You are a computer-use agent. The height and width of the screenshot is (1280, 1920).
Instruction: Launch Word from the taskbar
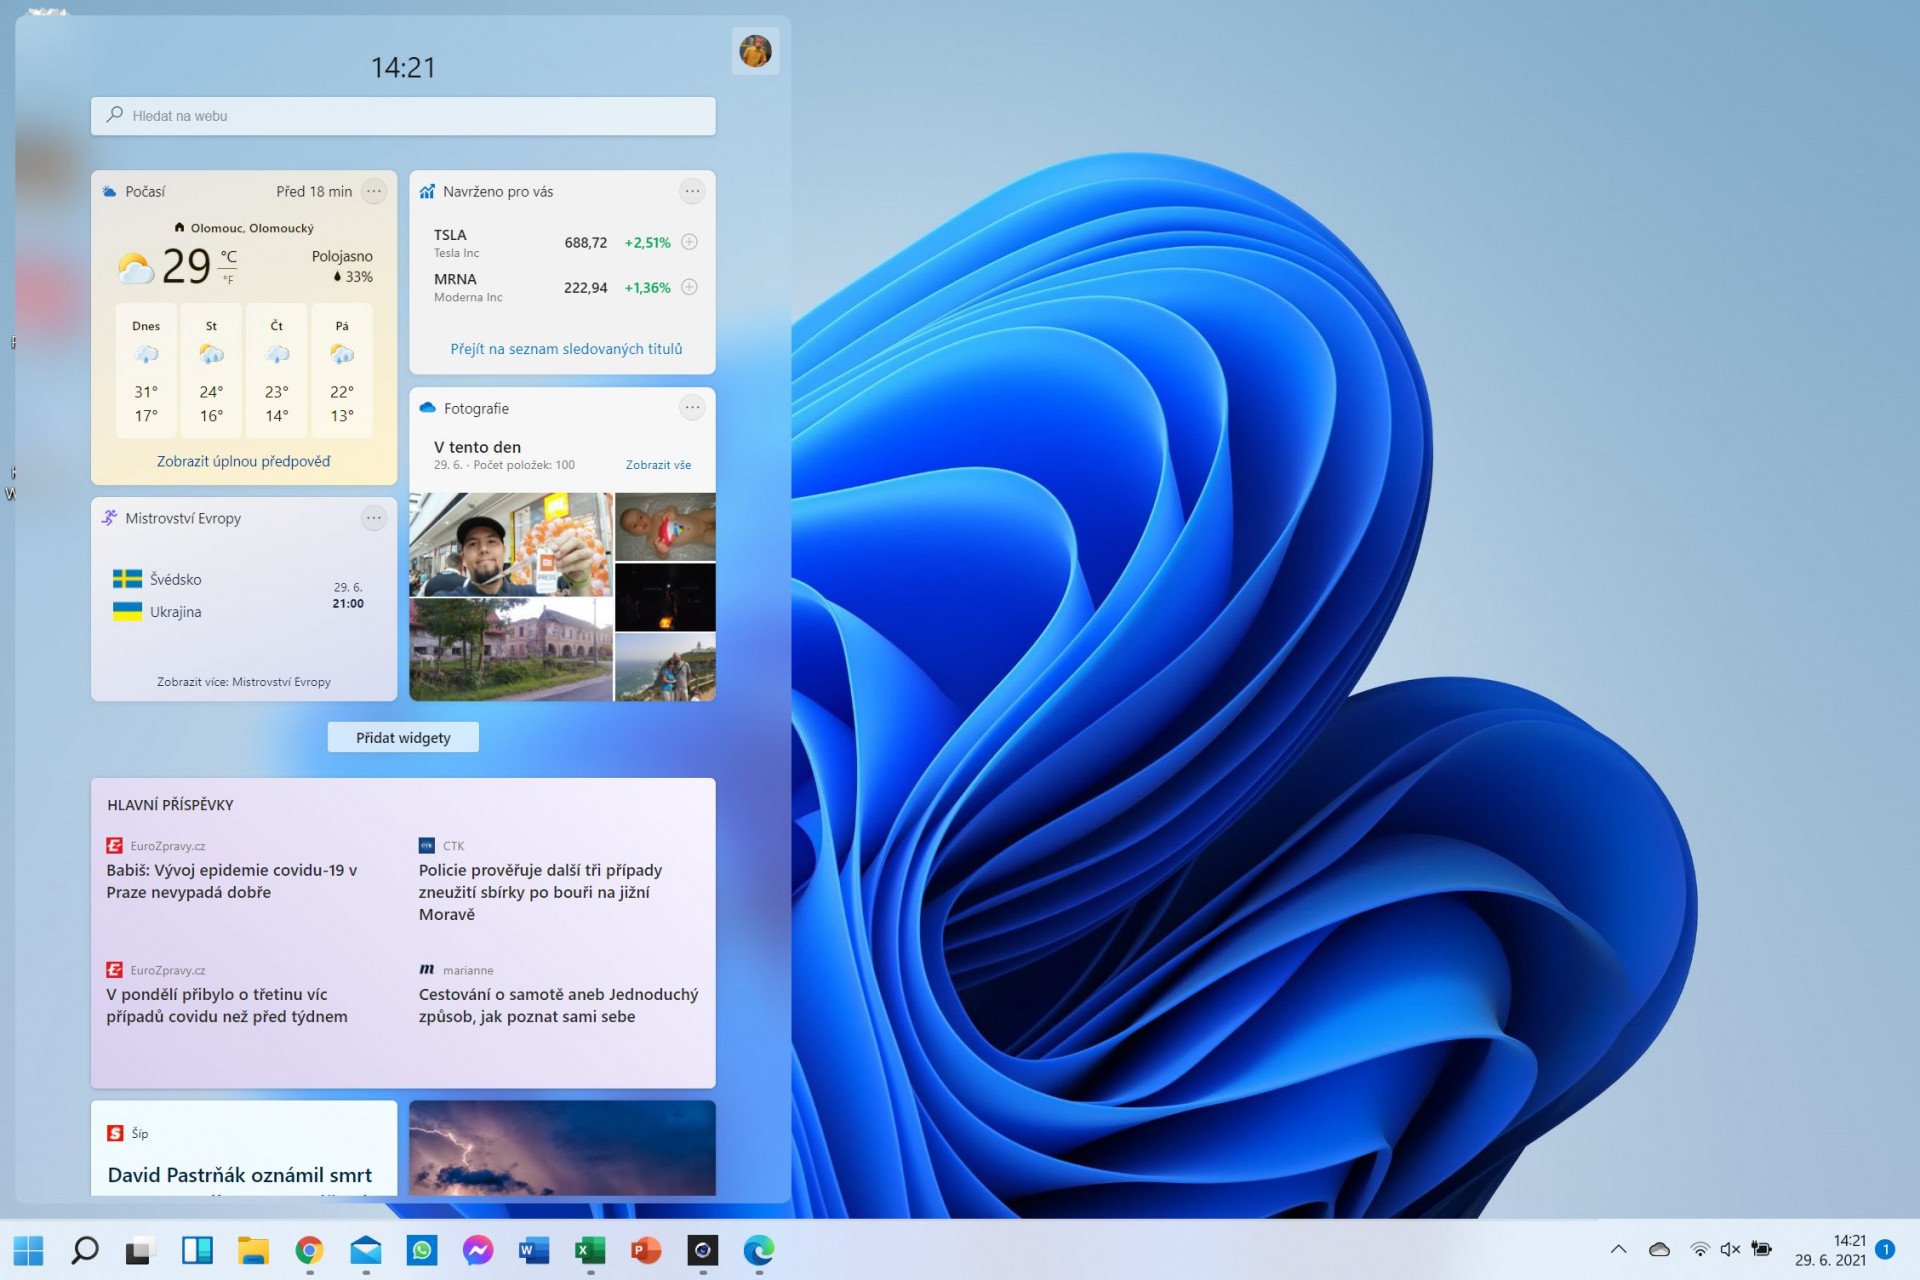(534, 1250)
